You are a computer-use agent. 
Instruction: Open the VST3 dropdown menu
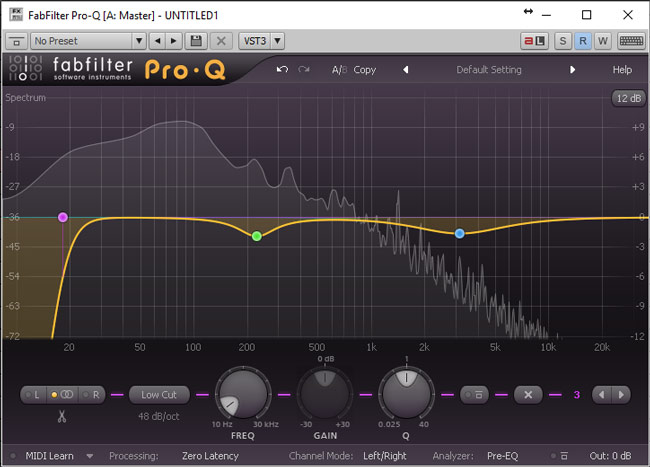click(262, 41)
